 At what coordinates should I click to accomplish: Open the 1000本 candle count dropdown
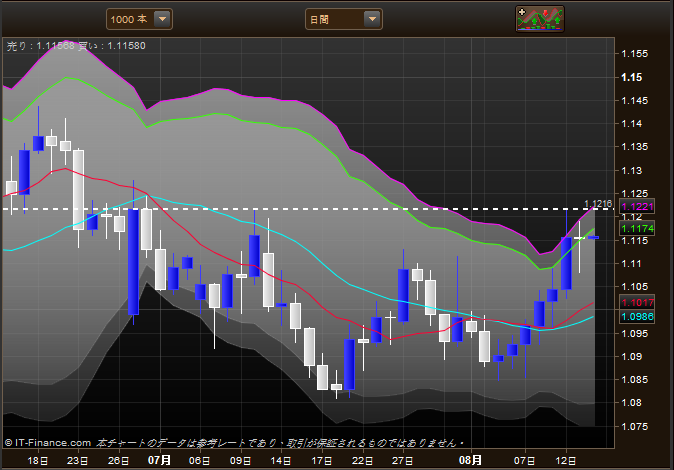(139, 19)
